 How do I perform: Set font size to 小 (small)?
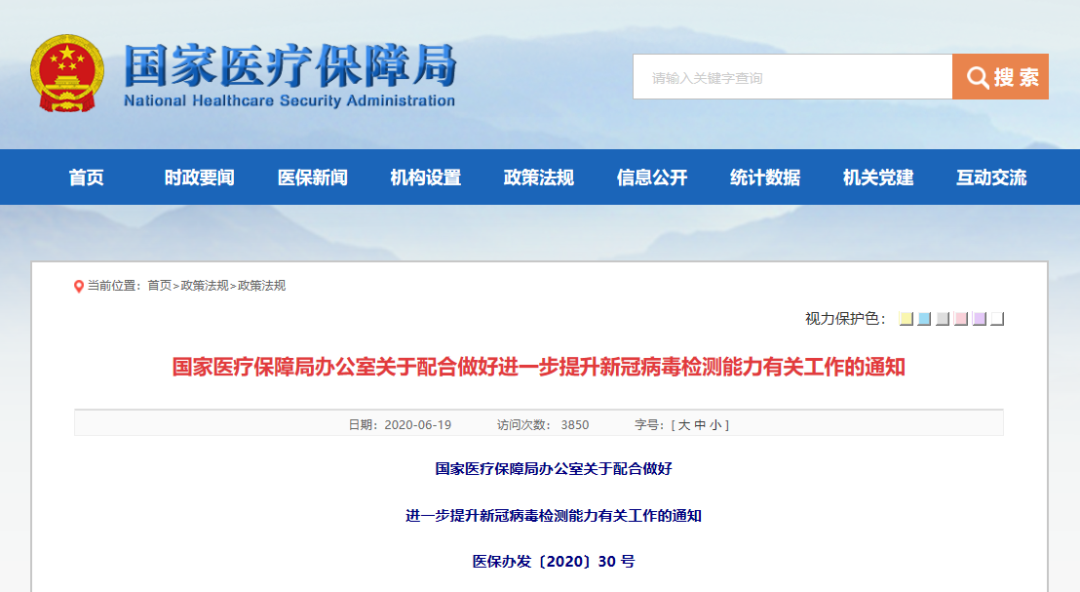pos(716,425)
